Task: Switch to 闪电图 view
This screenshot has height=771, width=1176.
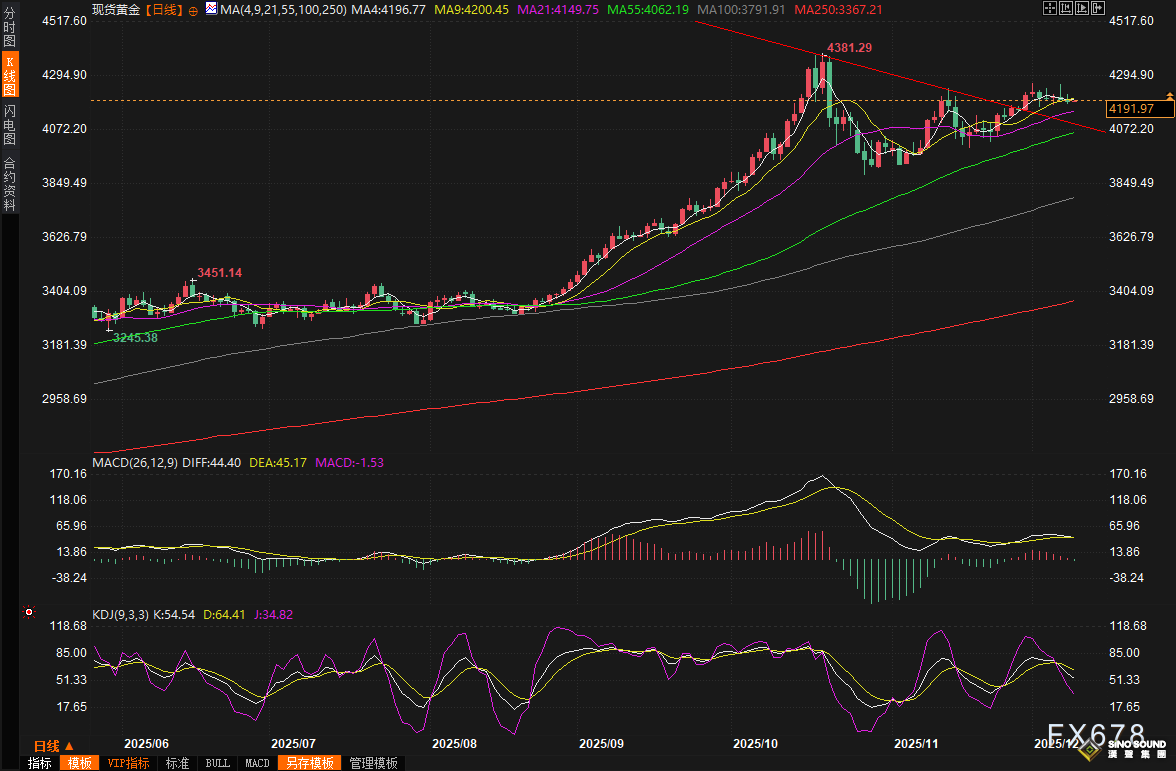Action: (10, 124)
